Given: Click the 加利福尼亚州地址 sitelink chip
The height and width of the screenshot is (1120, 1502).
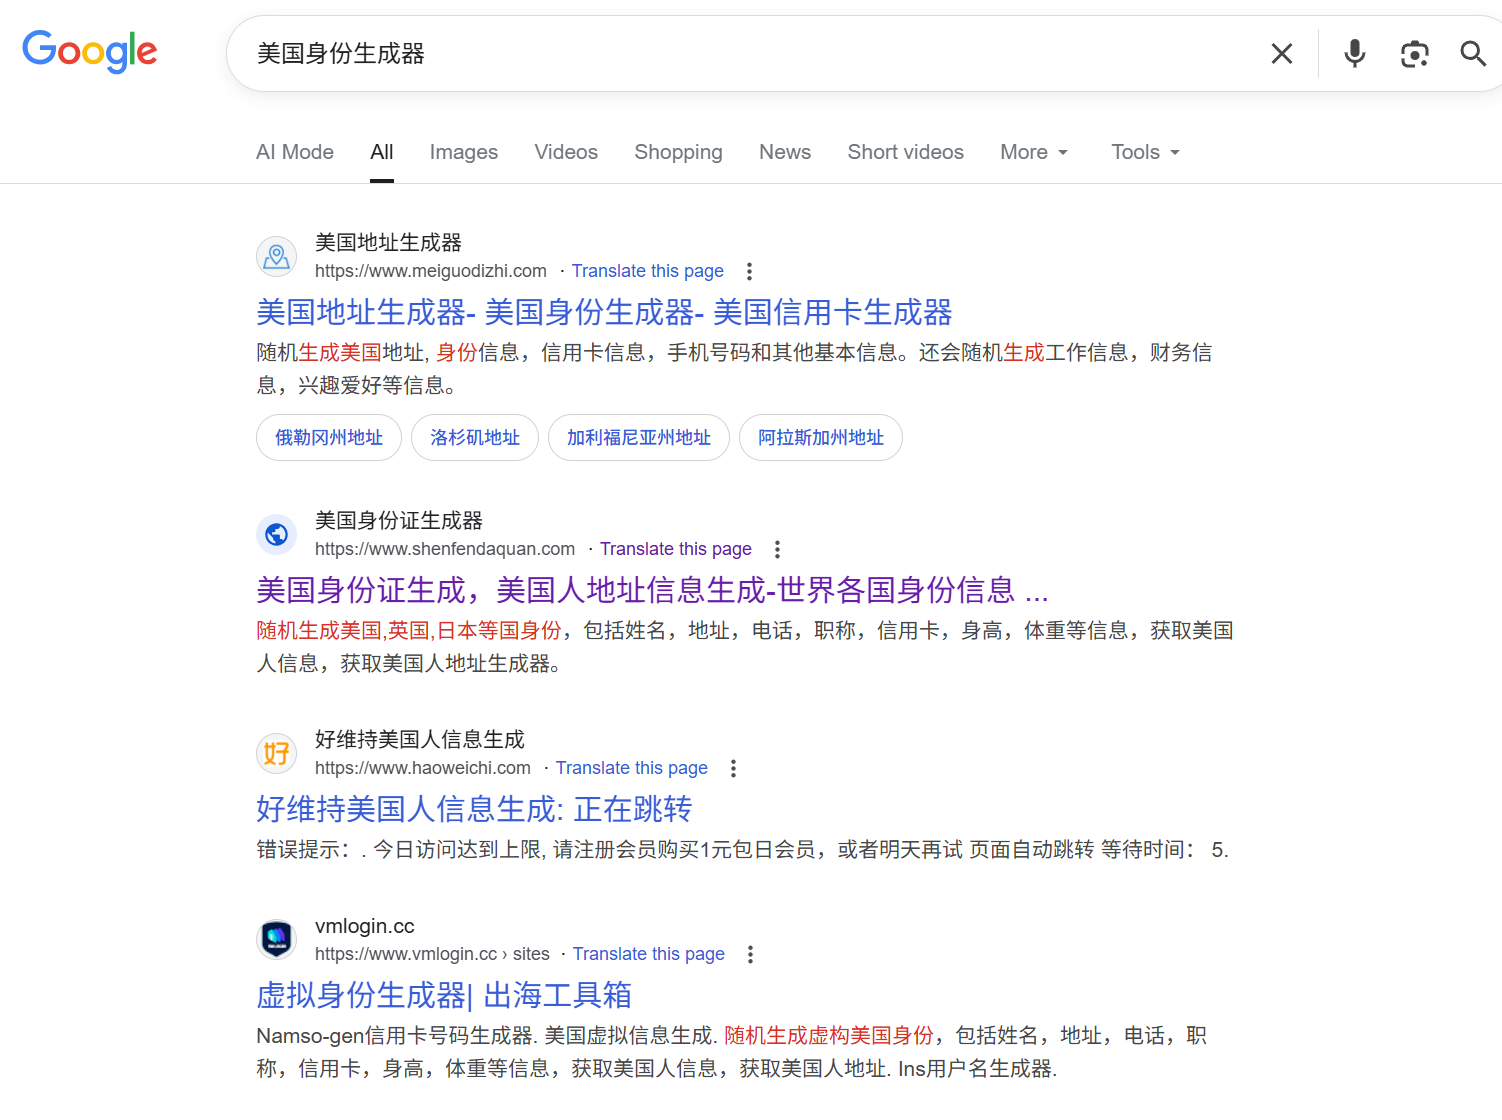Looking at the screenshot, I should [x=639, y=437].
